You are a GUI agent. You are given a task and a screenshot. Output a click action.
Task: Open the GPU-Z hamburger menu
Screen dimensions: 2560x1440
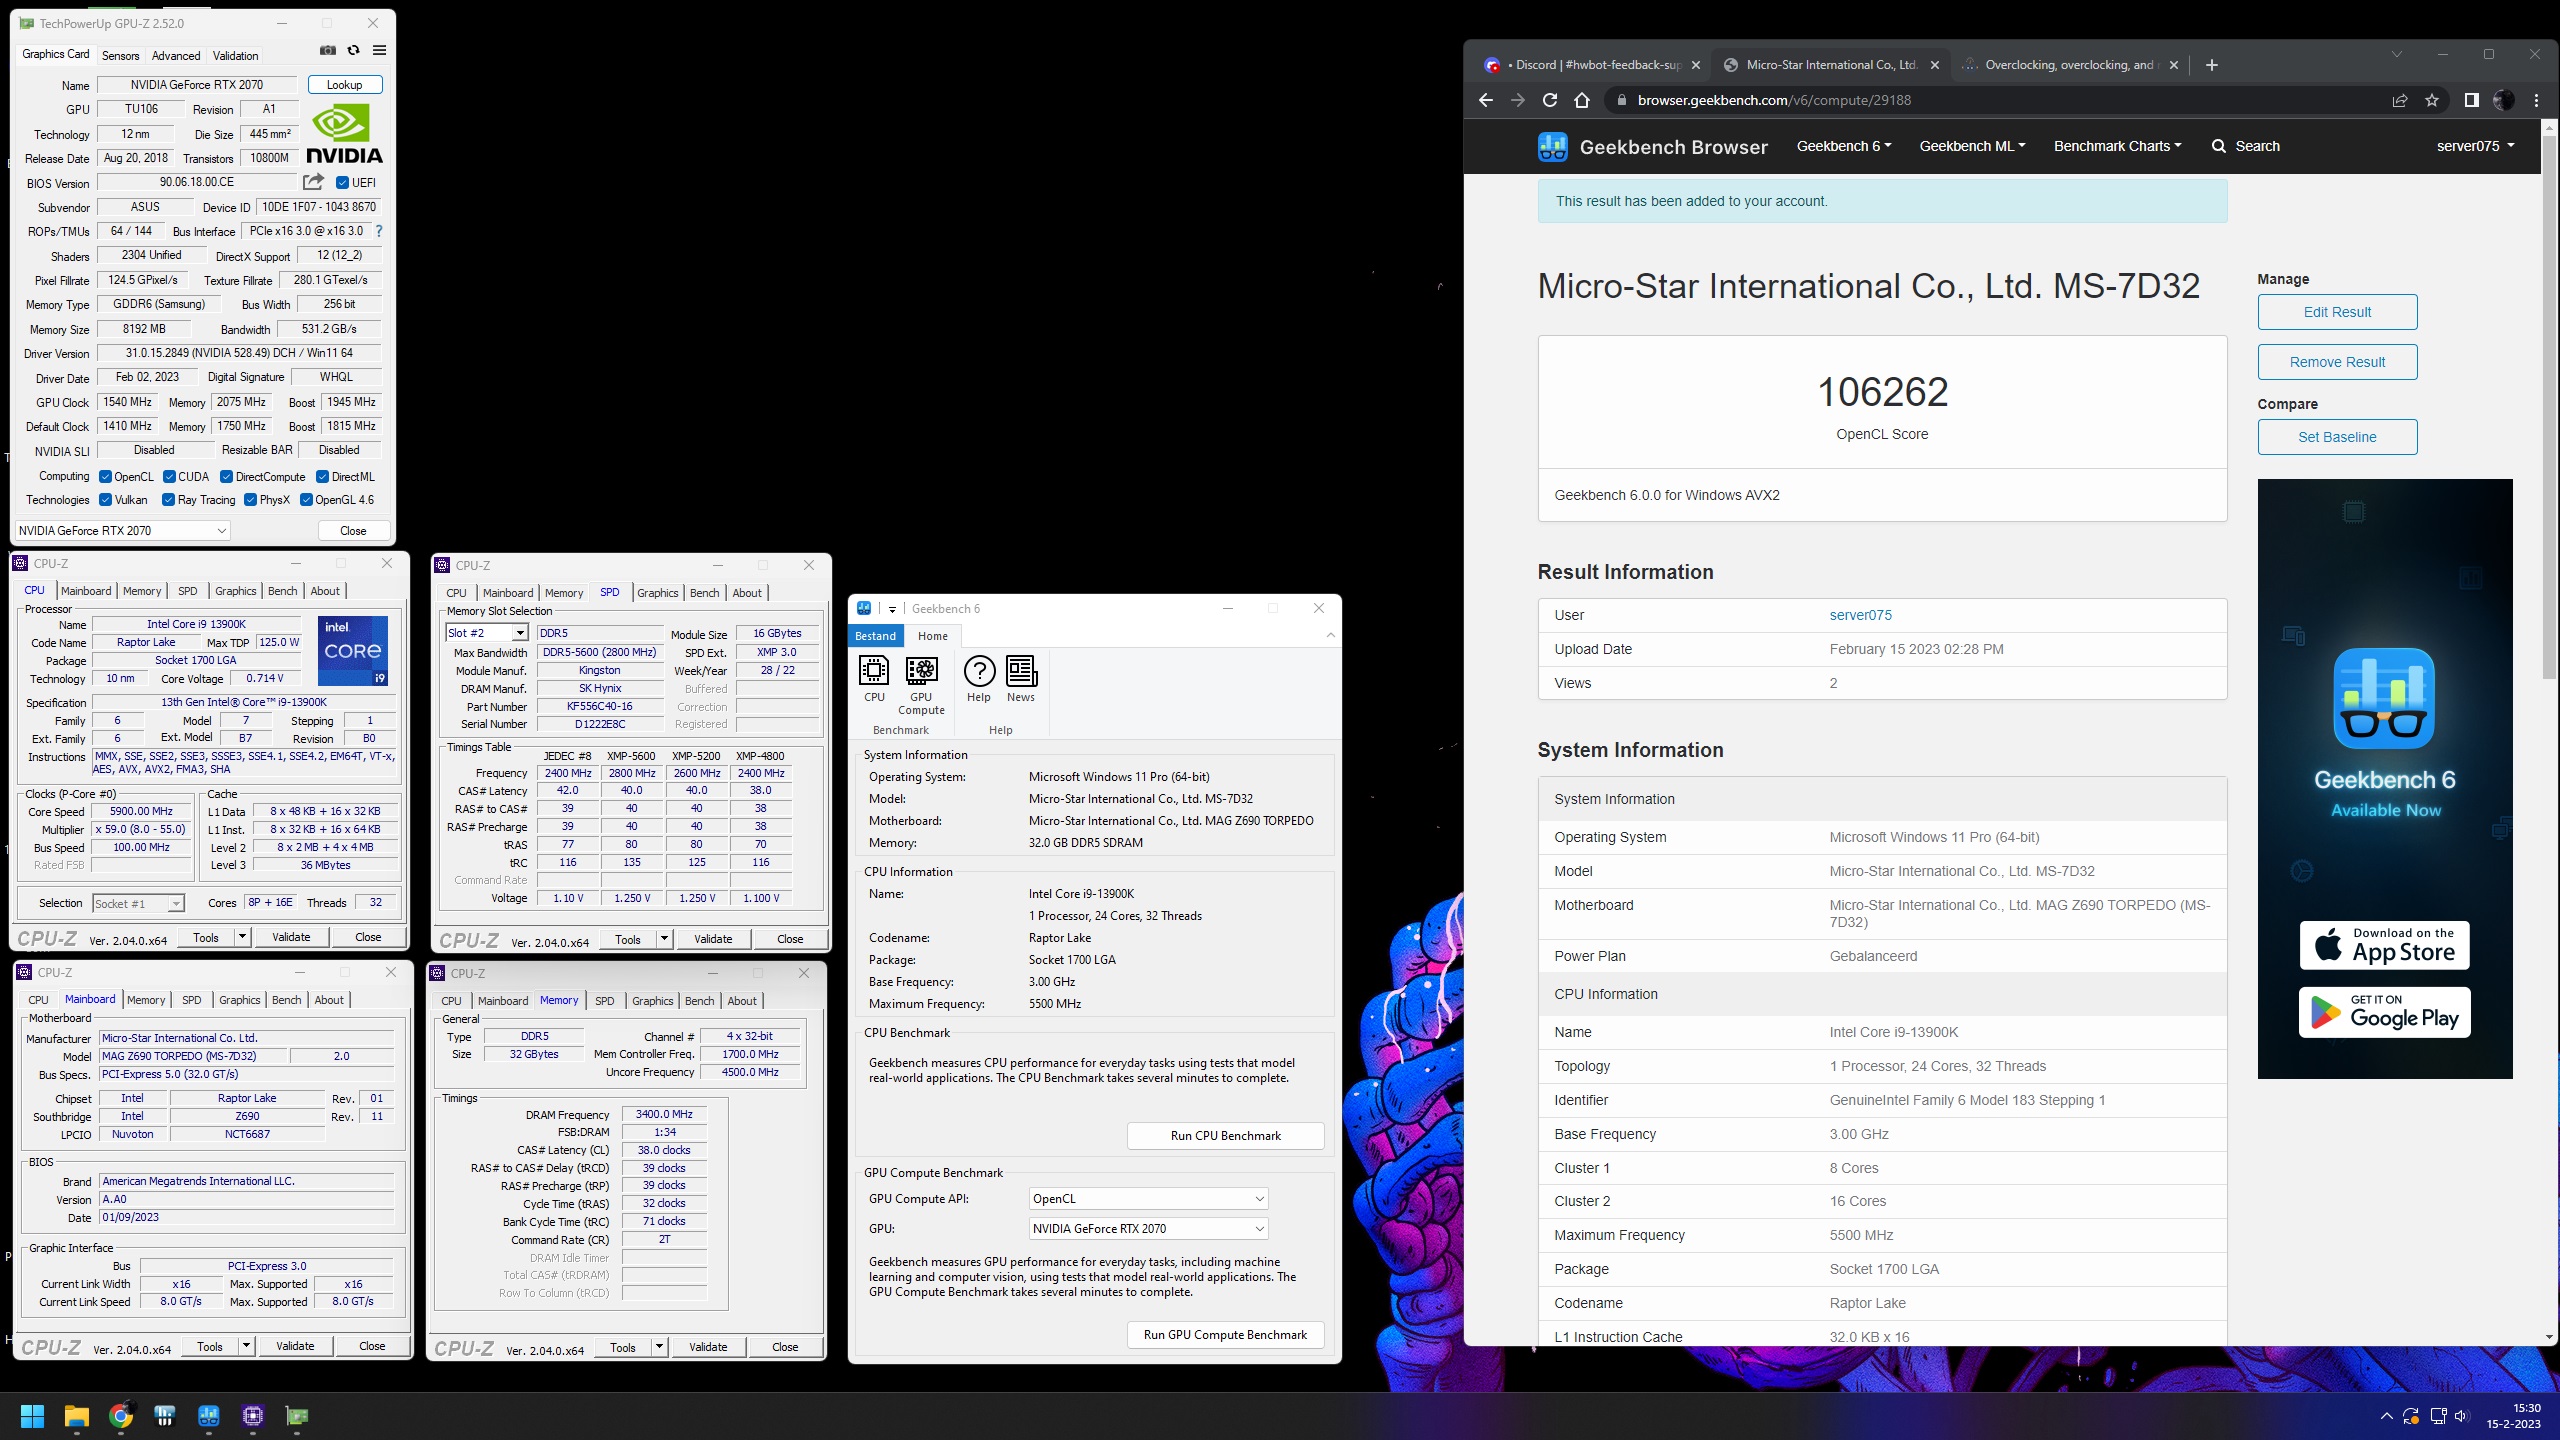click(379, 51)
